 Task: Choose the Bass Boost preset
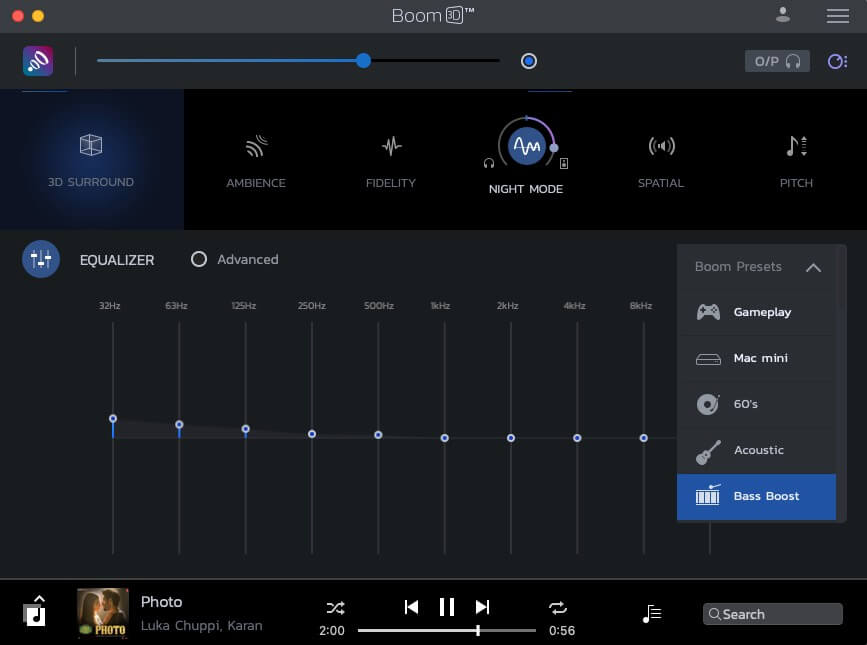click(756, 496)
